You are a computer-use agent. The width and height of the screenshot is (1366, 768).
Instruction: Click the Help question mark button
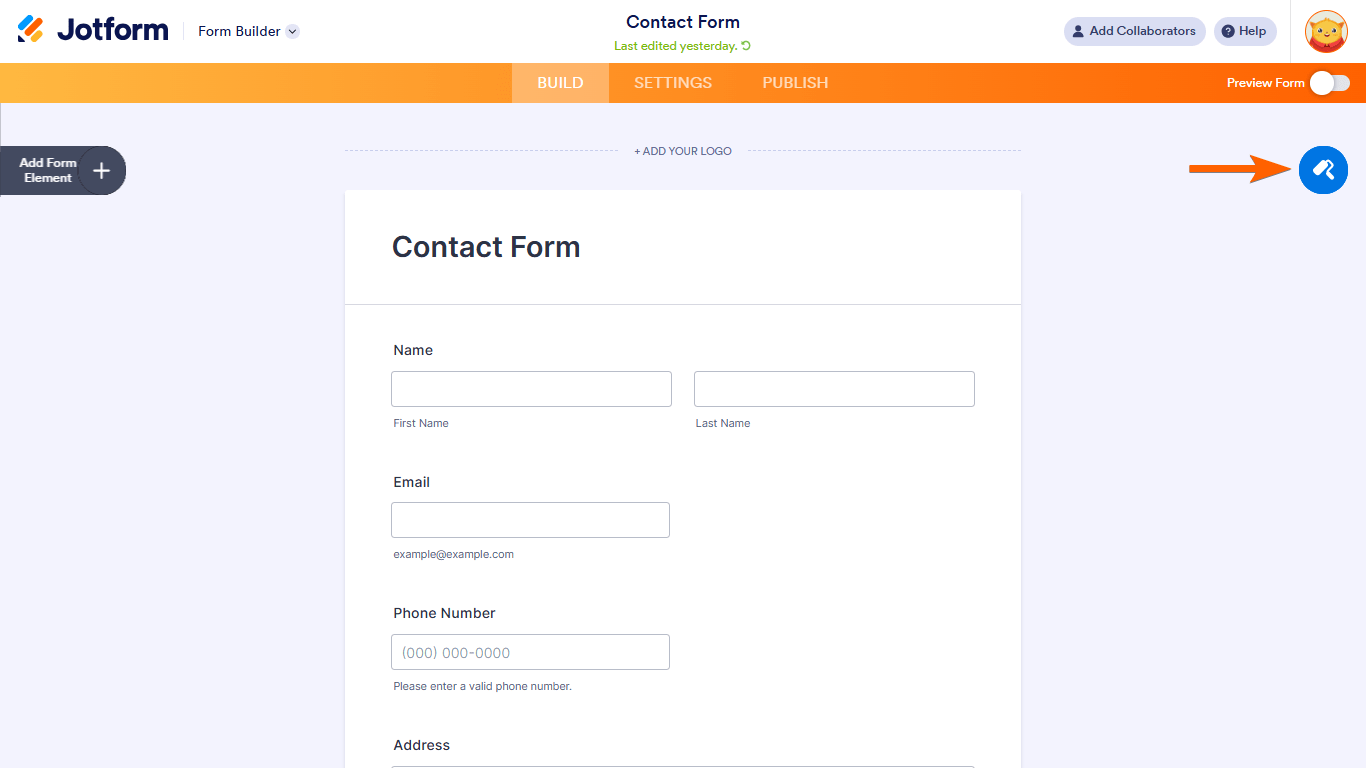(1245, 31)
